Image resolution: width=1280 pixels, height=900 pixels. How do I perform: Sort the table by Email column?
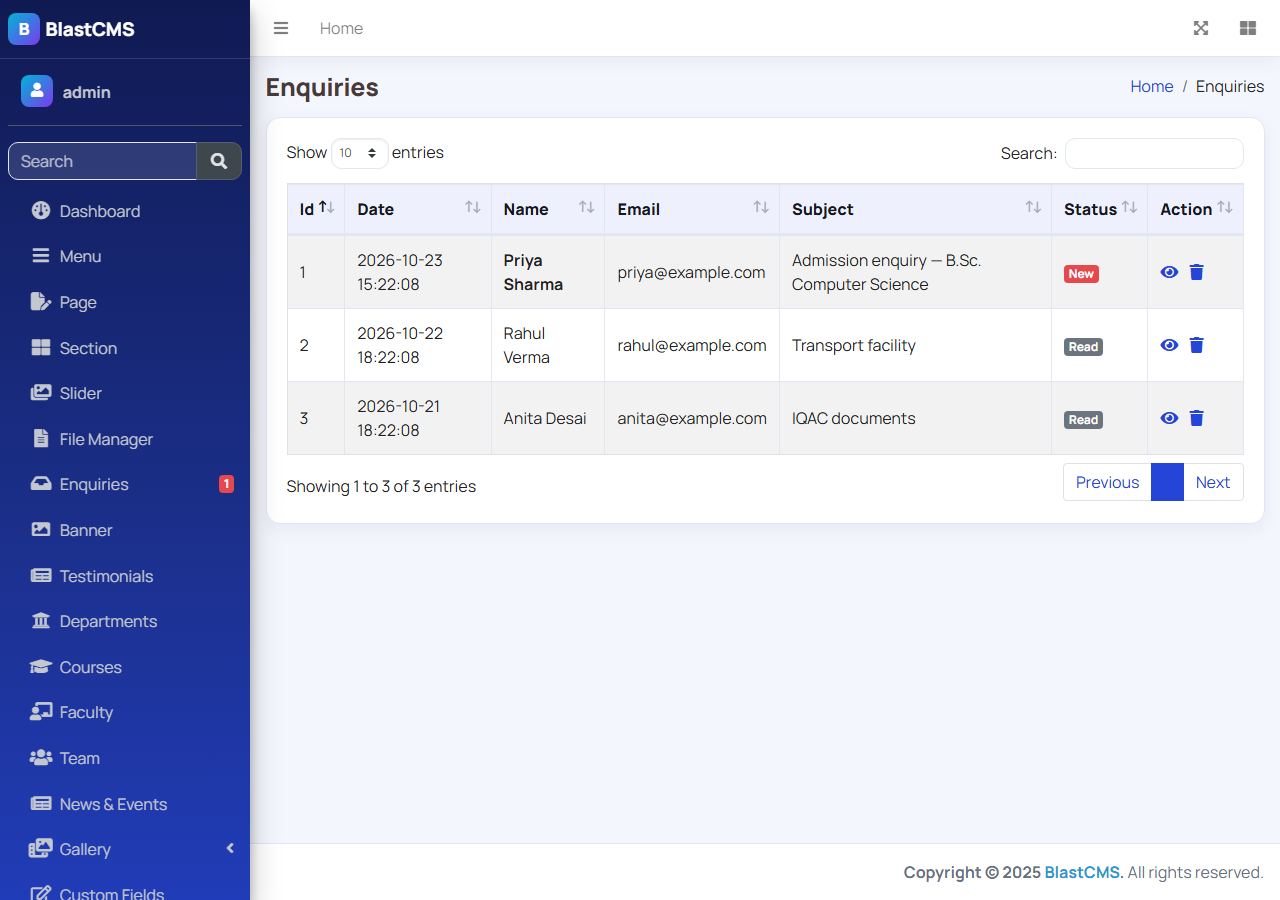pyautogui.click(x=692, y=209)
